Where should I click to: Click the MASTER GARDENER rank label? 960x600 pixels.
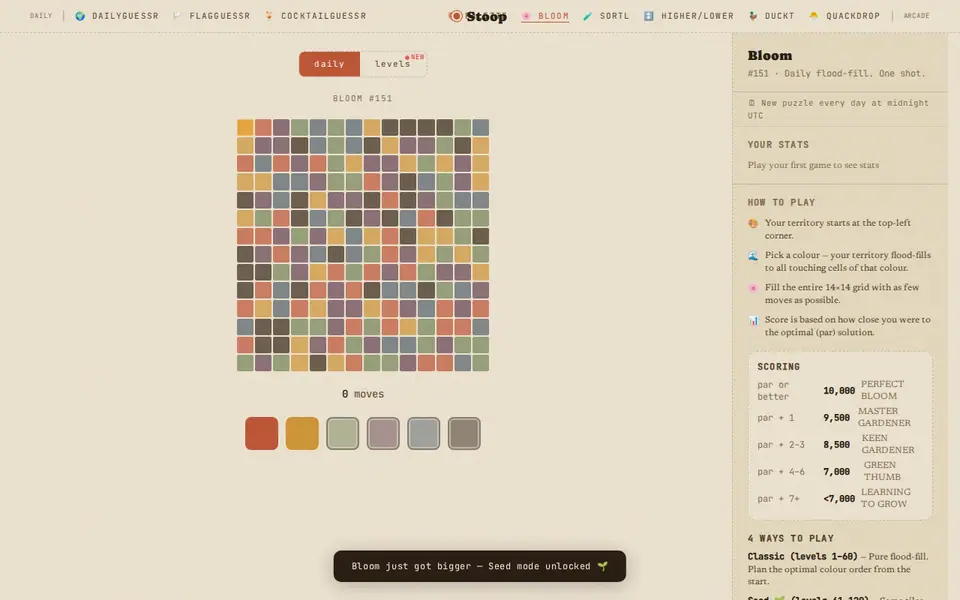click(884, 417)
